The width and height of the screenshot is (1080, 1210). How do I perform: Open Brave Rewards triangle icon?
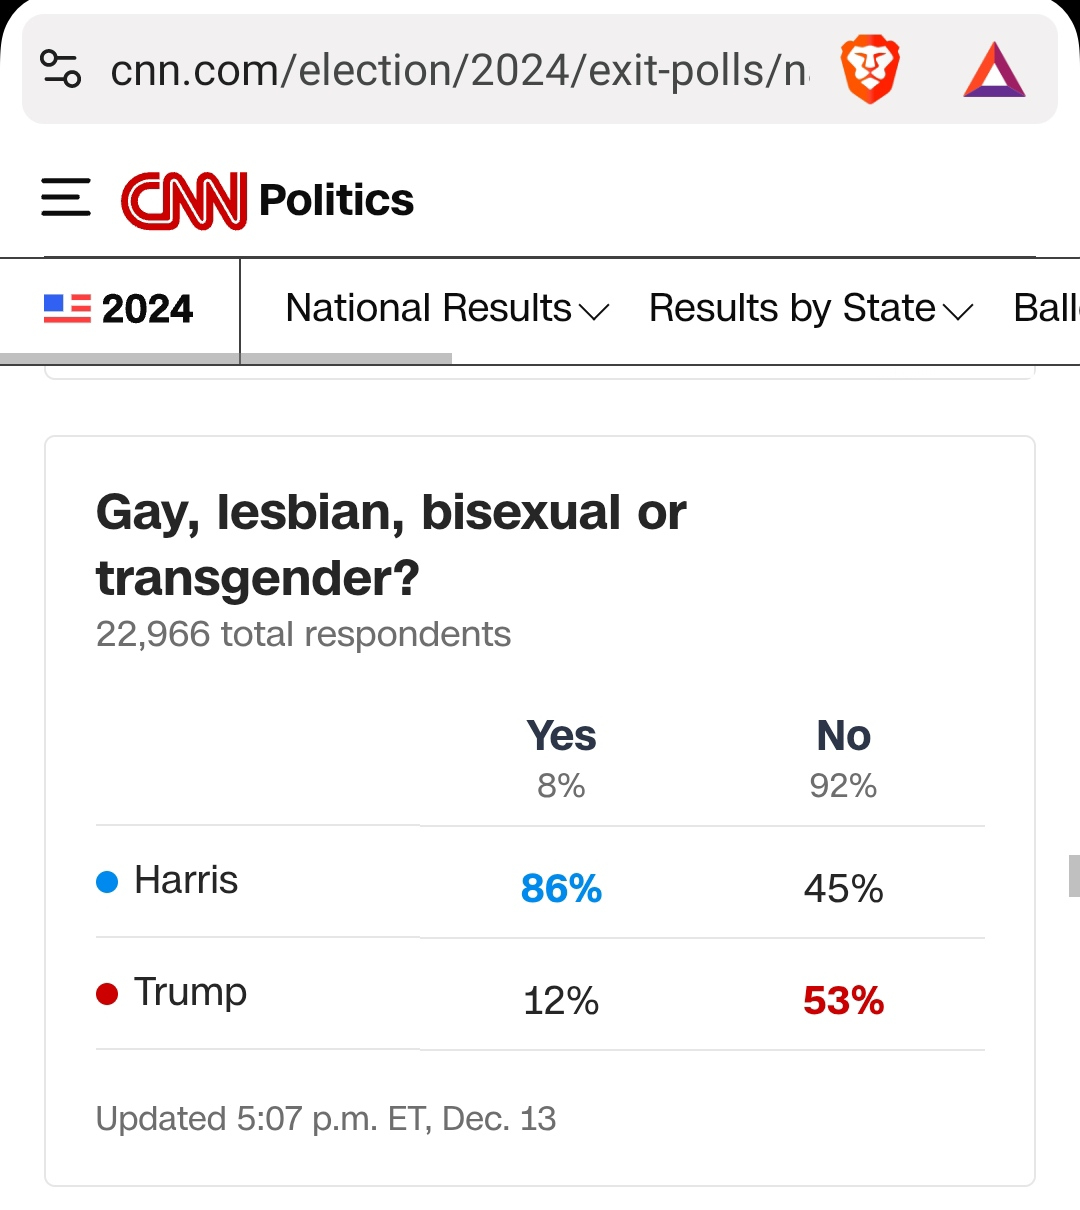point(994,69)
